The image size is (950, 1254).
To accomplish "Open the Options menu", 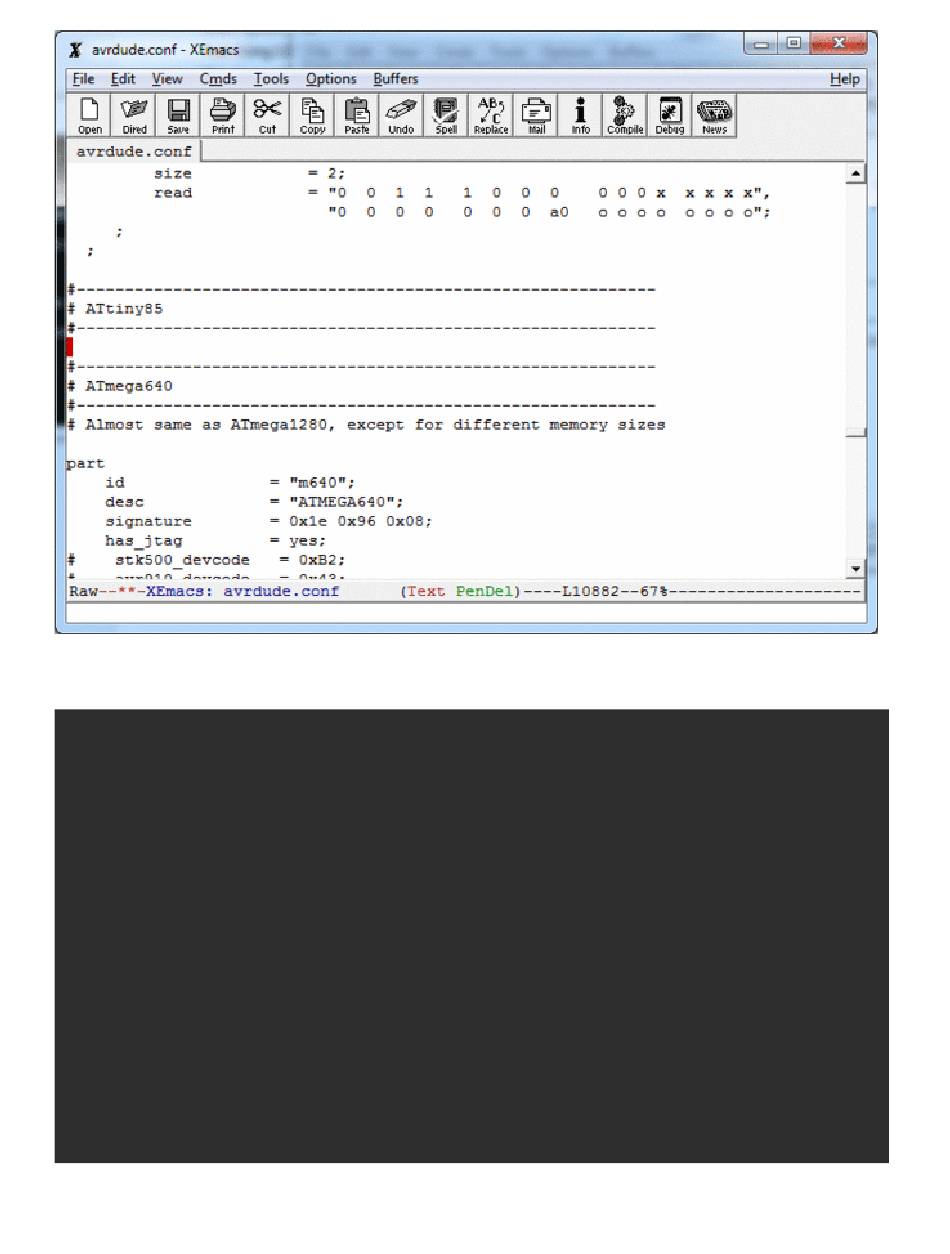I will (x=331, y=79).
